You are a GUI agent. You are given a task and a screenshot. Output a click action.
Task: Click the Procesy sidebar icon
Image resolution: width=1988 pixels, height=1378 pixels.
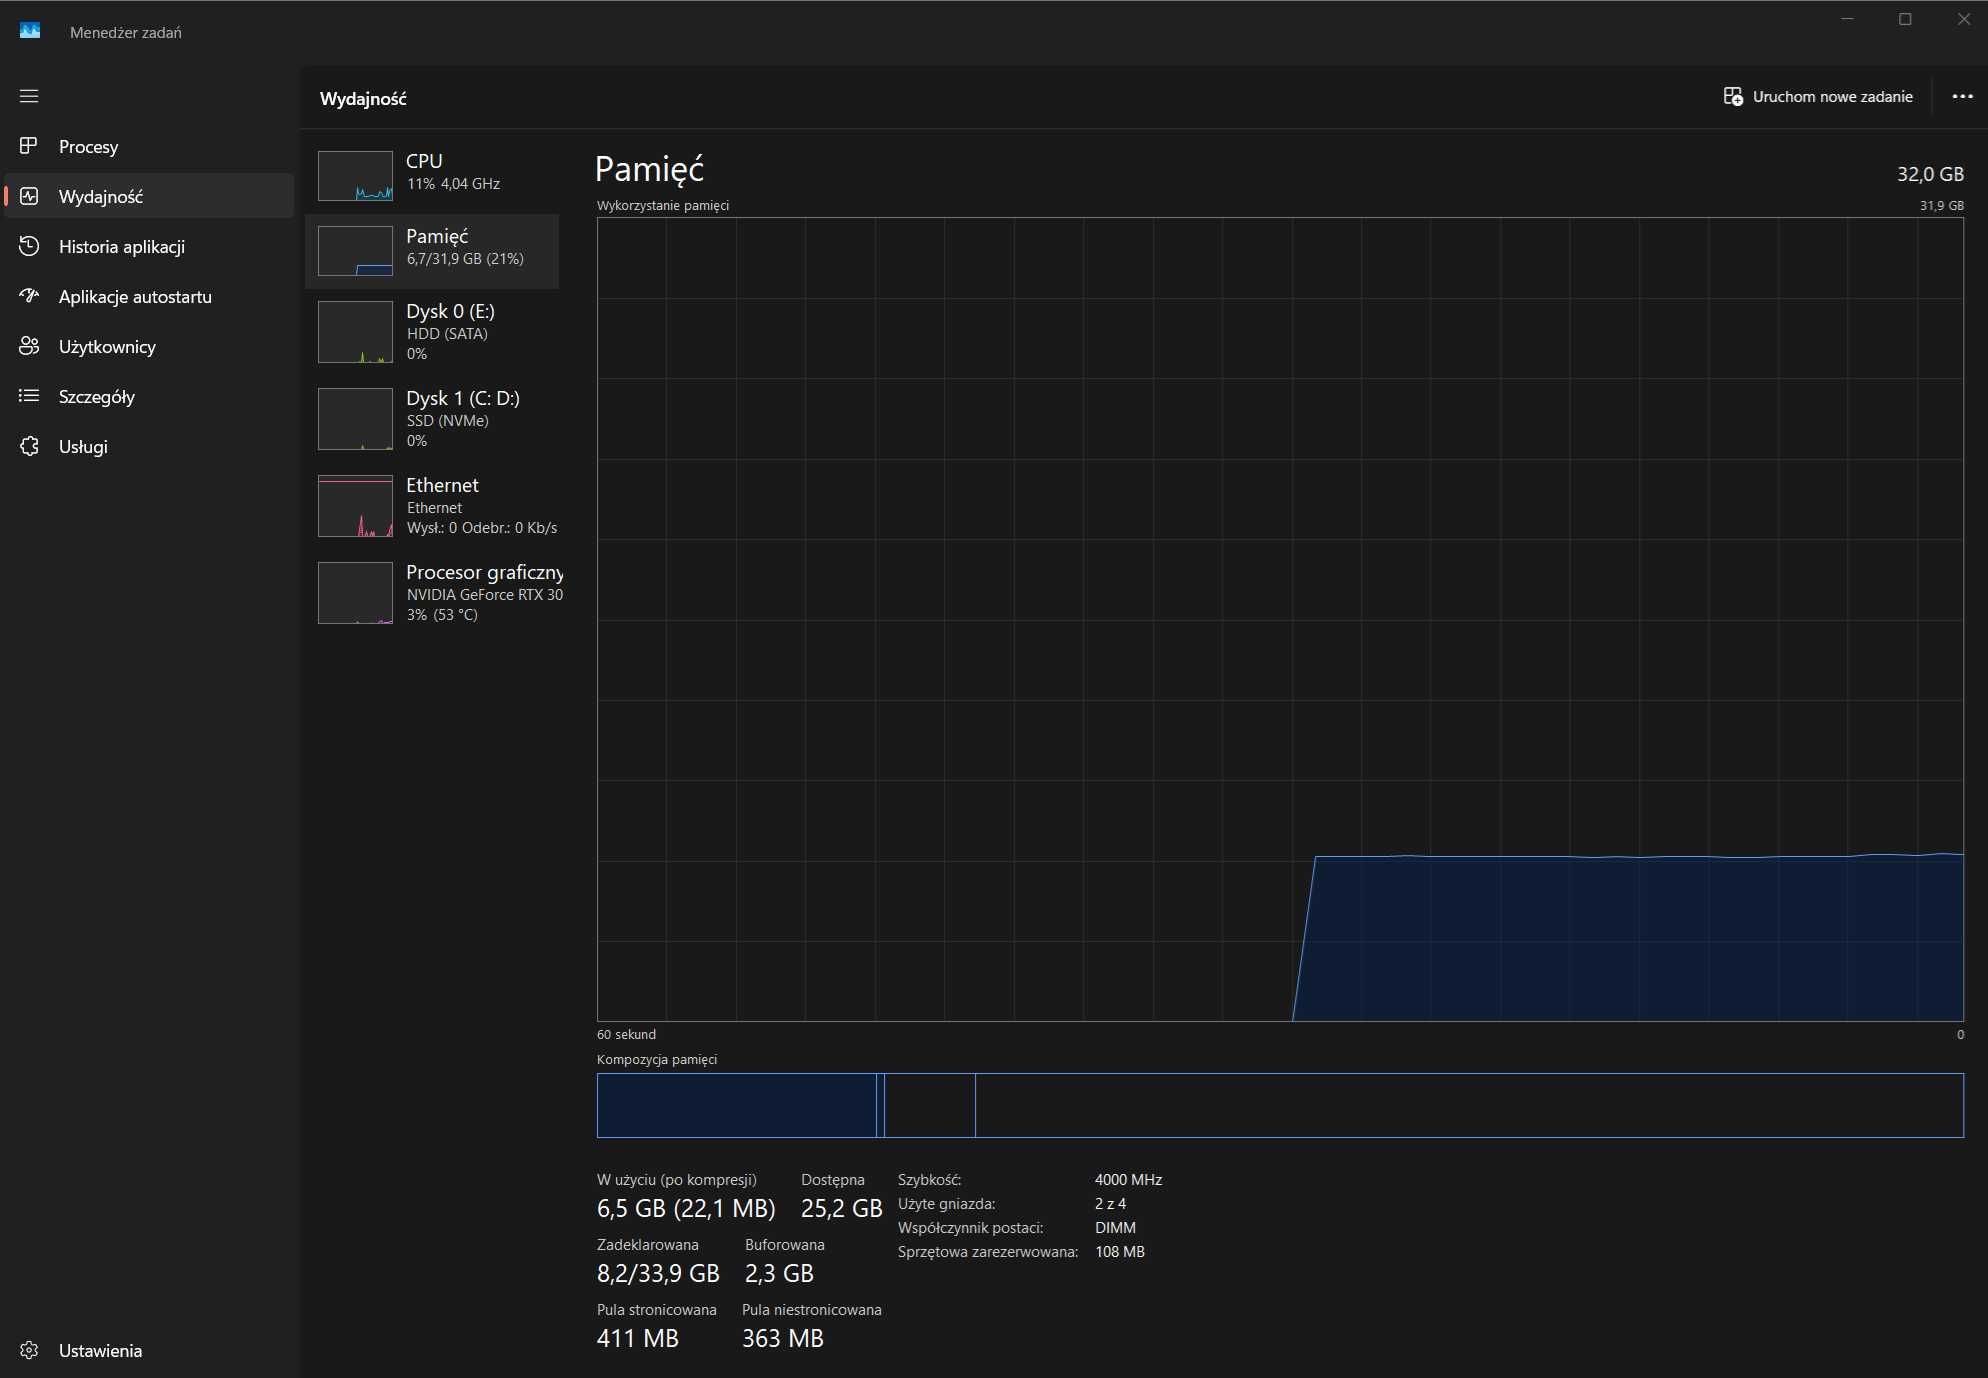click(29, 146)
